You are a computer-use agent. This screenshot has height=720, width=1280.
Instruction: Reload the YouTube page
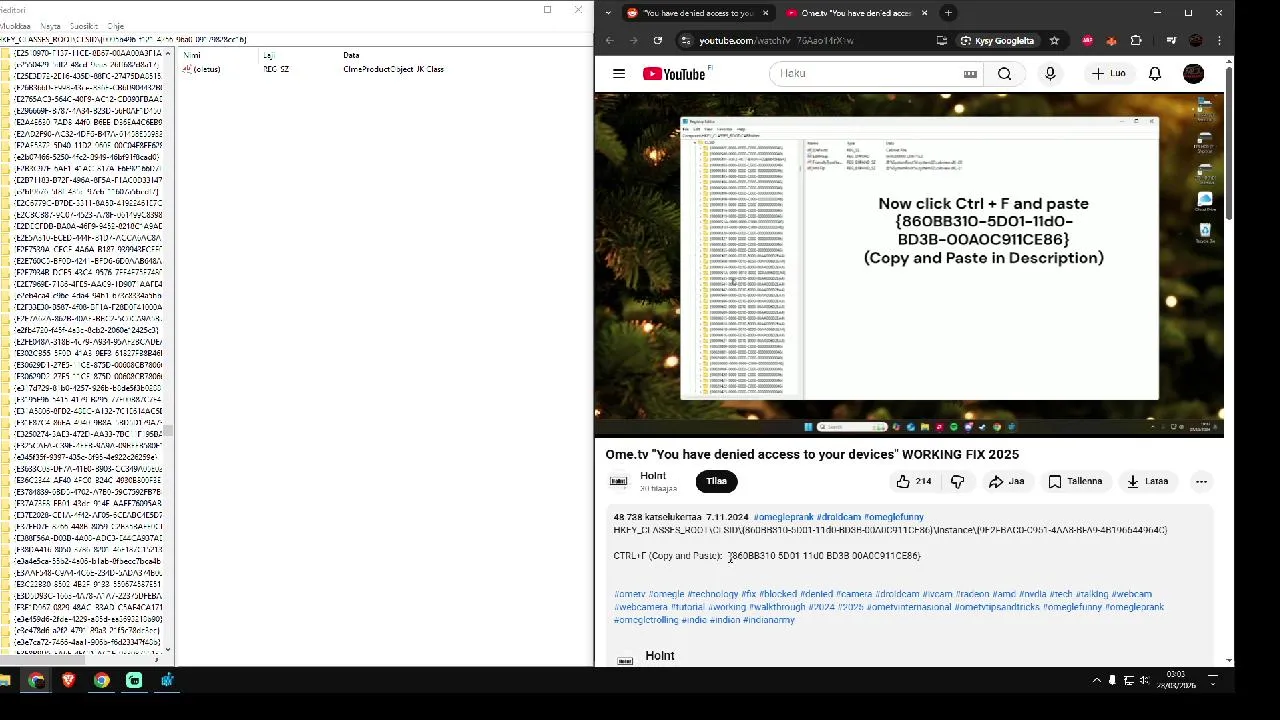[657, 40]
